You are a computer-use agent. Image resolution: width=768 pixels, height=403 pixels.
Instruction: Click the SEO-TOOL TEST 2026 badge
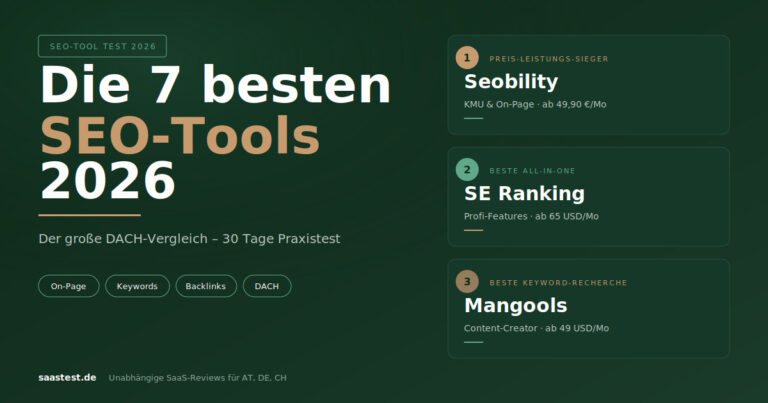pyautogui.click(x=102, y=47)
